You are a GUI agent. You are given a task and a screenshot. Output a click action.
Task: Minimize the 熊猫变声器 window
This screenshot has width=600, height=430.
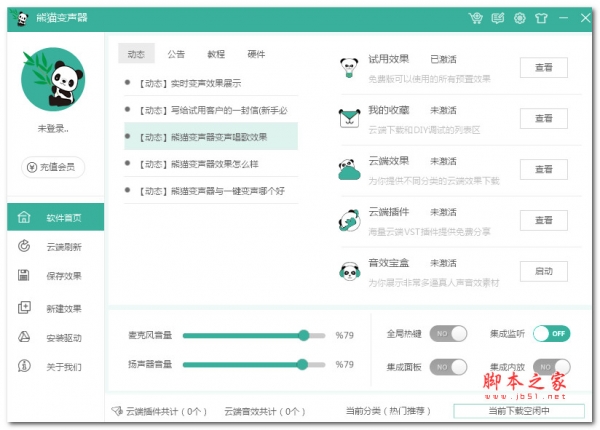(x=563, y=18)
